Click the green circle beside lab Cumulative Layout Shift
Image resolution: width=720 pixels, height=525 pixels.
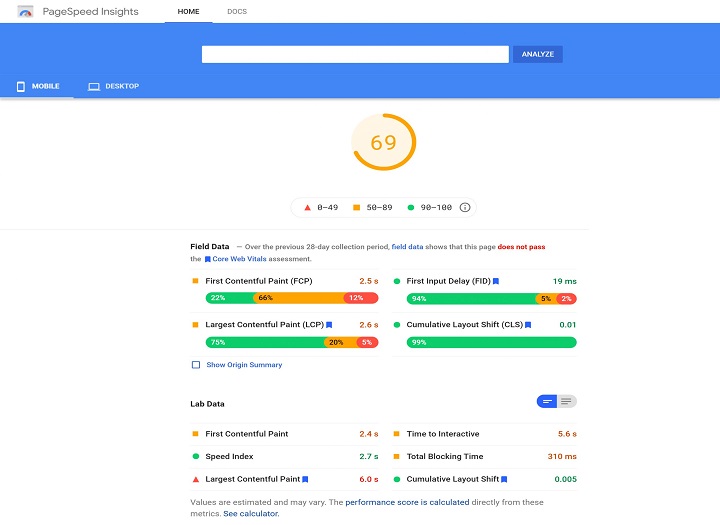click(x=397, y=480)
